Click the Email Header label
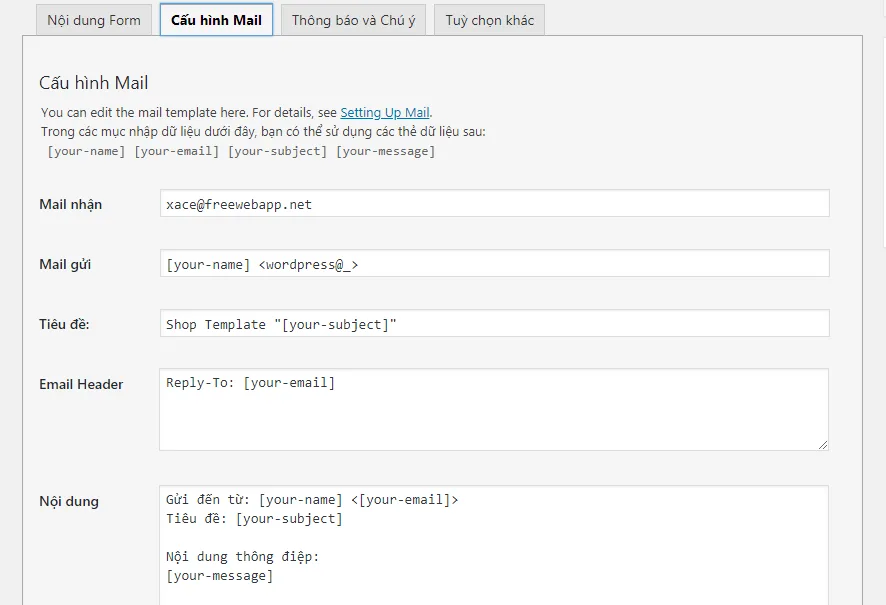886x605 pixels. click(81, 384)
